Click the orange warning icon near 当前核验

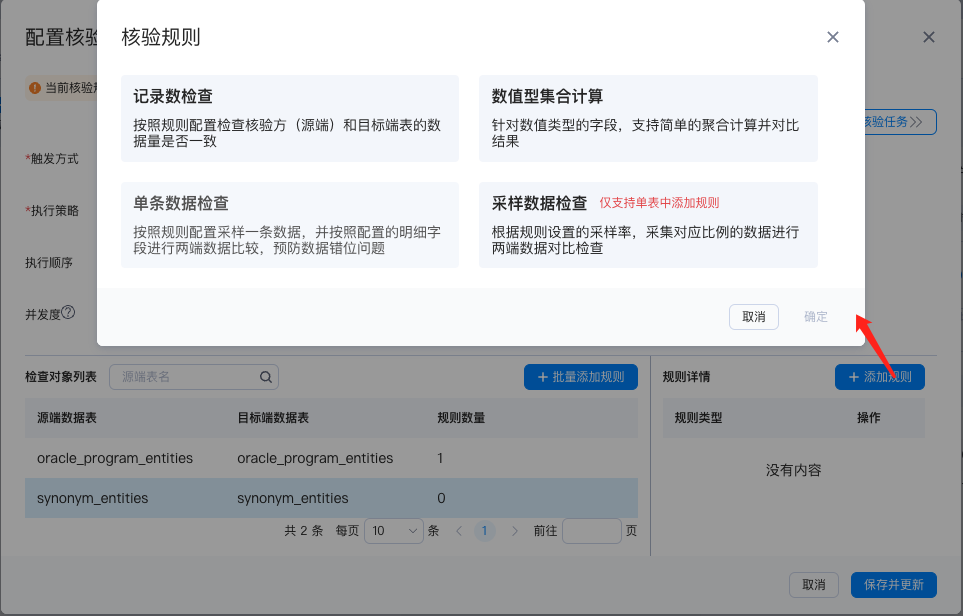(x=35, y=88)
